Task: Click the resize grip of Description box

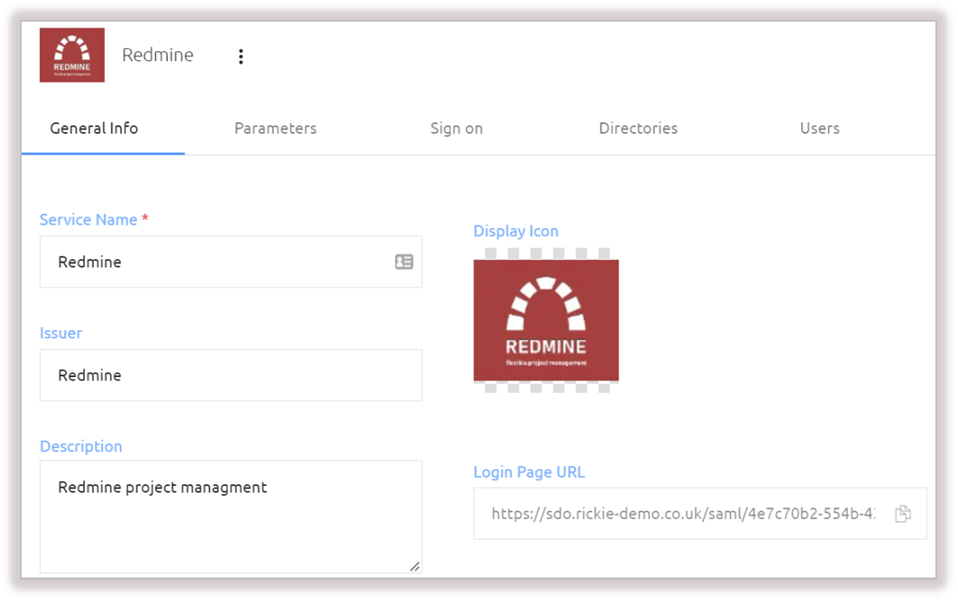Action: (x=415, y=566)
